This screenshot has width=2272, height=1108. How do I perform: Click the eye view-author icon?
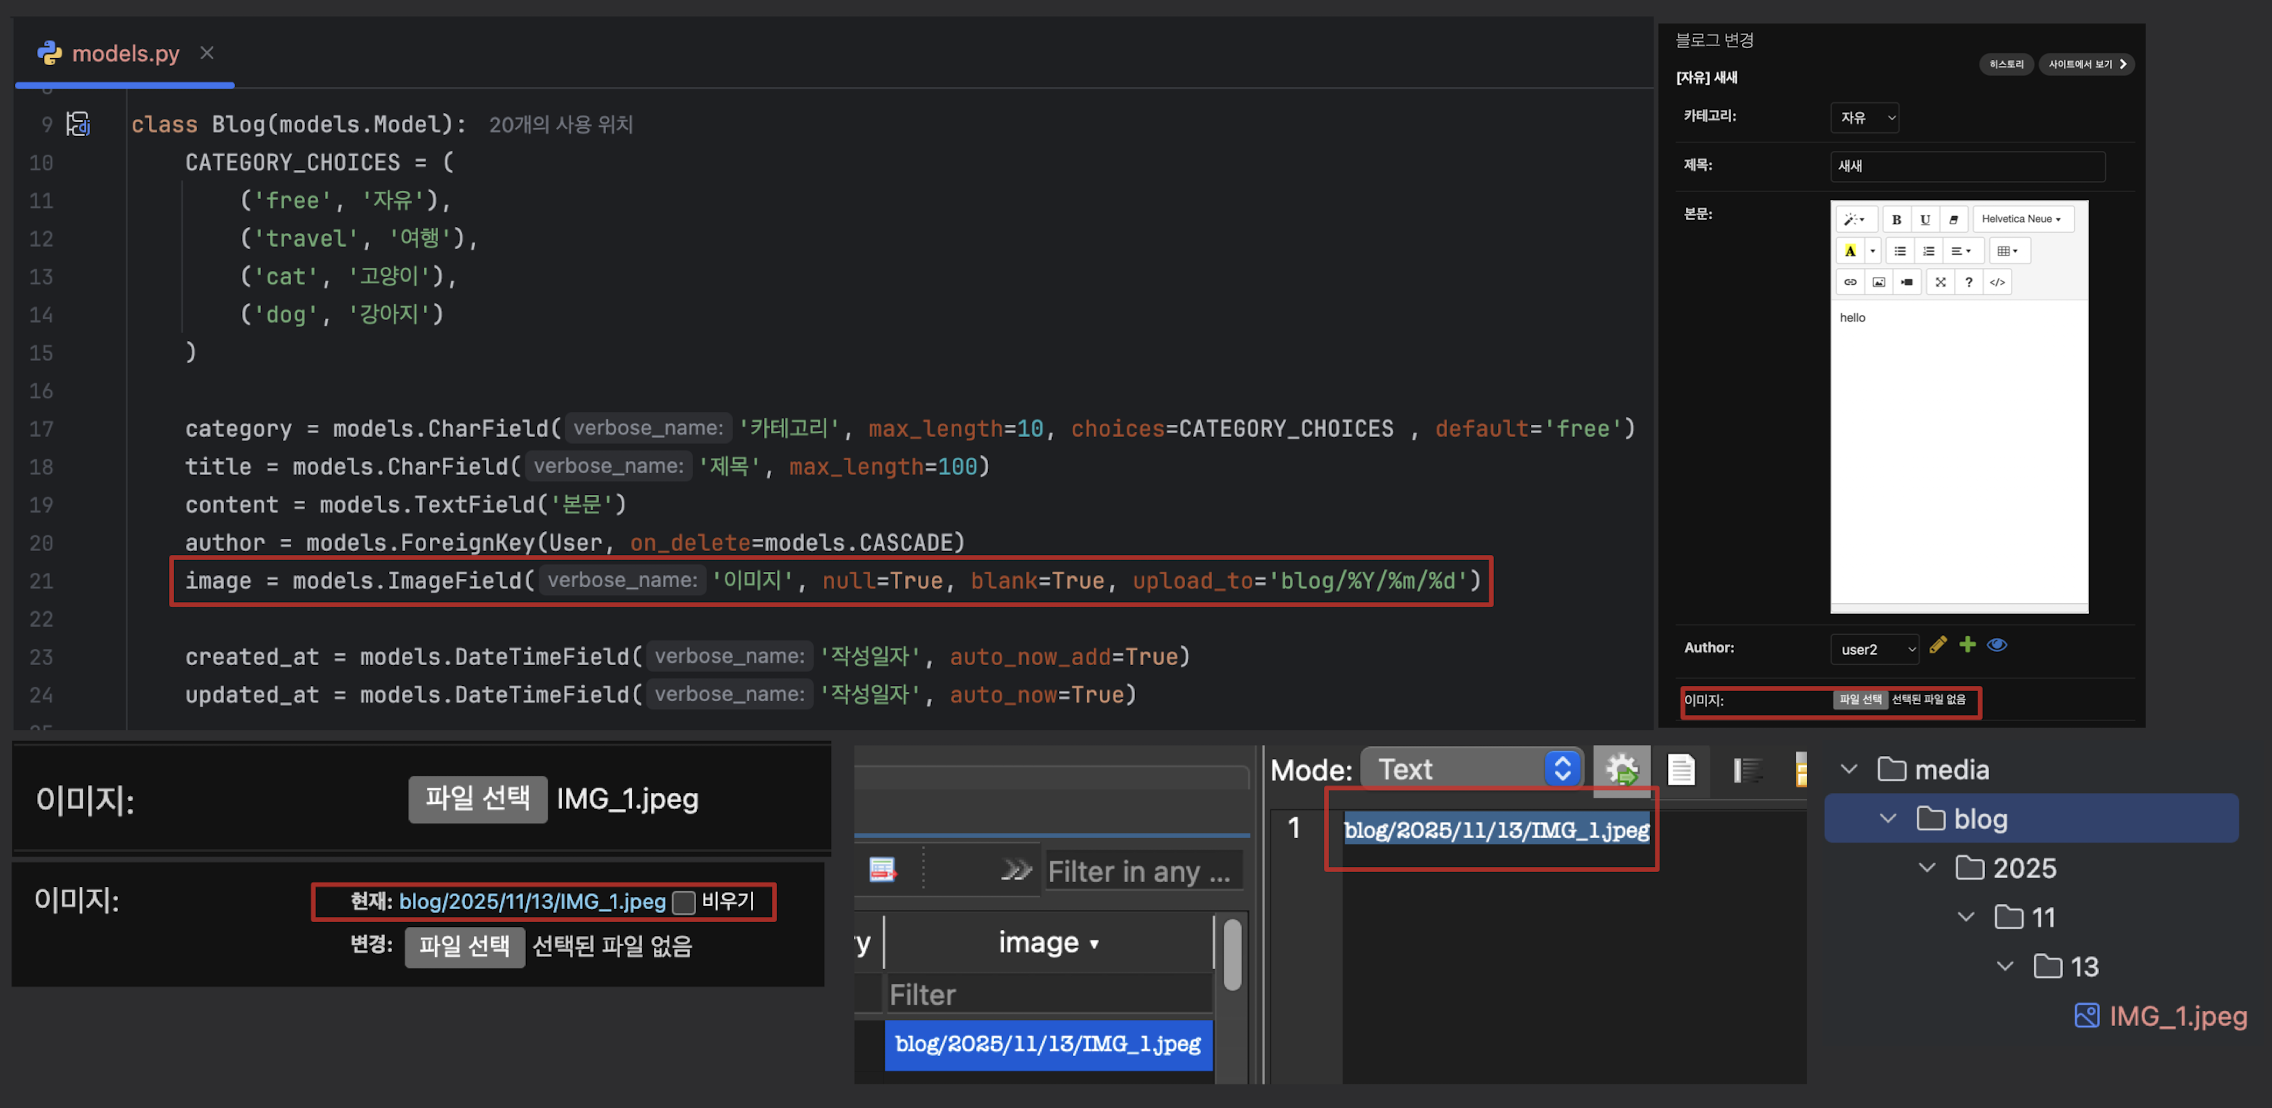[x=1997, y=645]
